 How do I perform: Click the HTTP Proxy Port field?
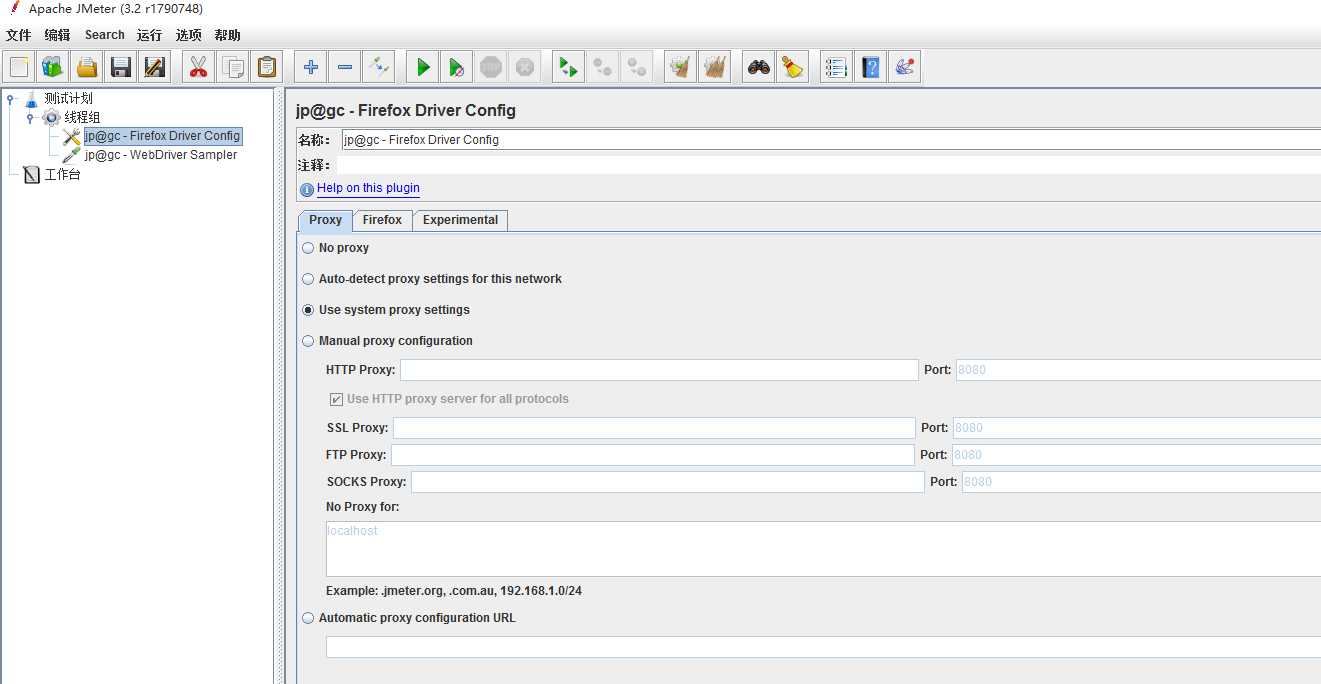[x=1138, y=370]
